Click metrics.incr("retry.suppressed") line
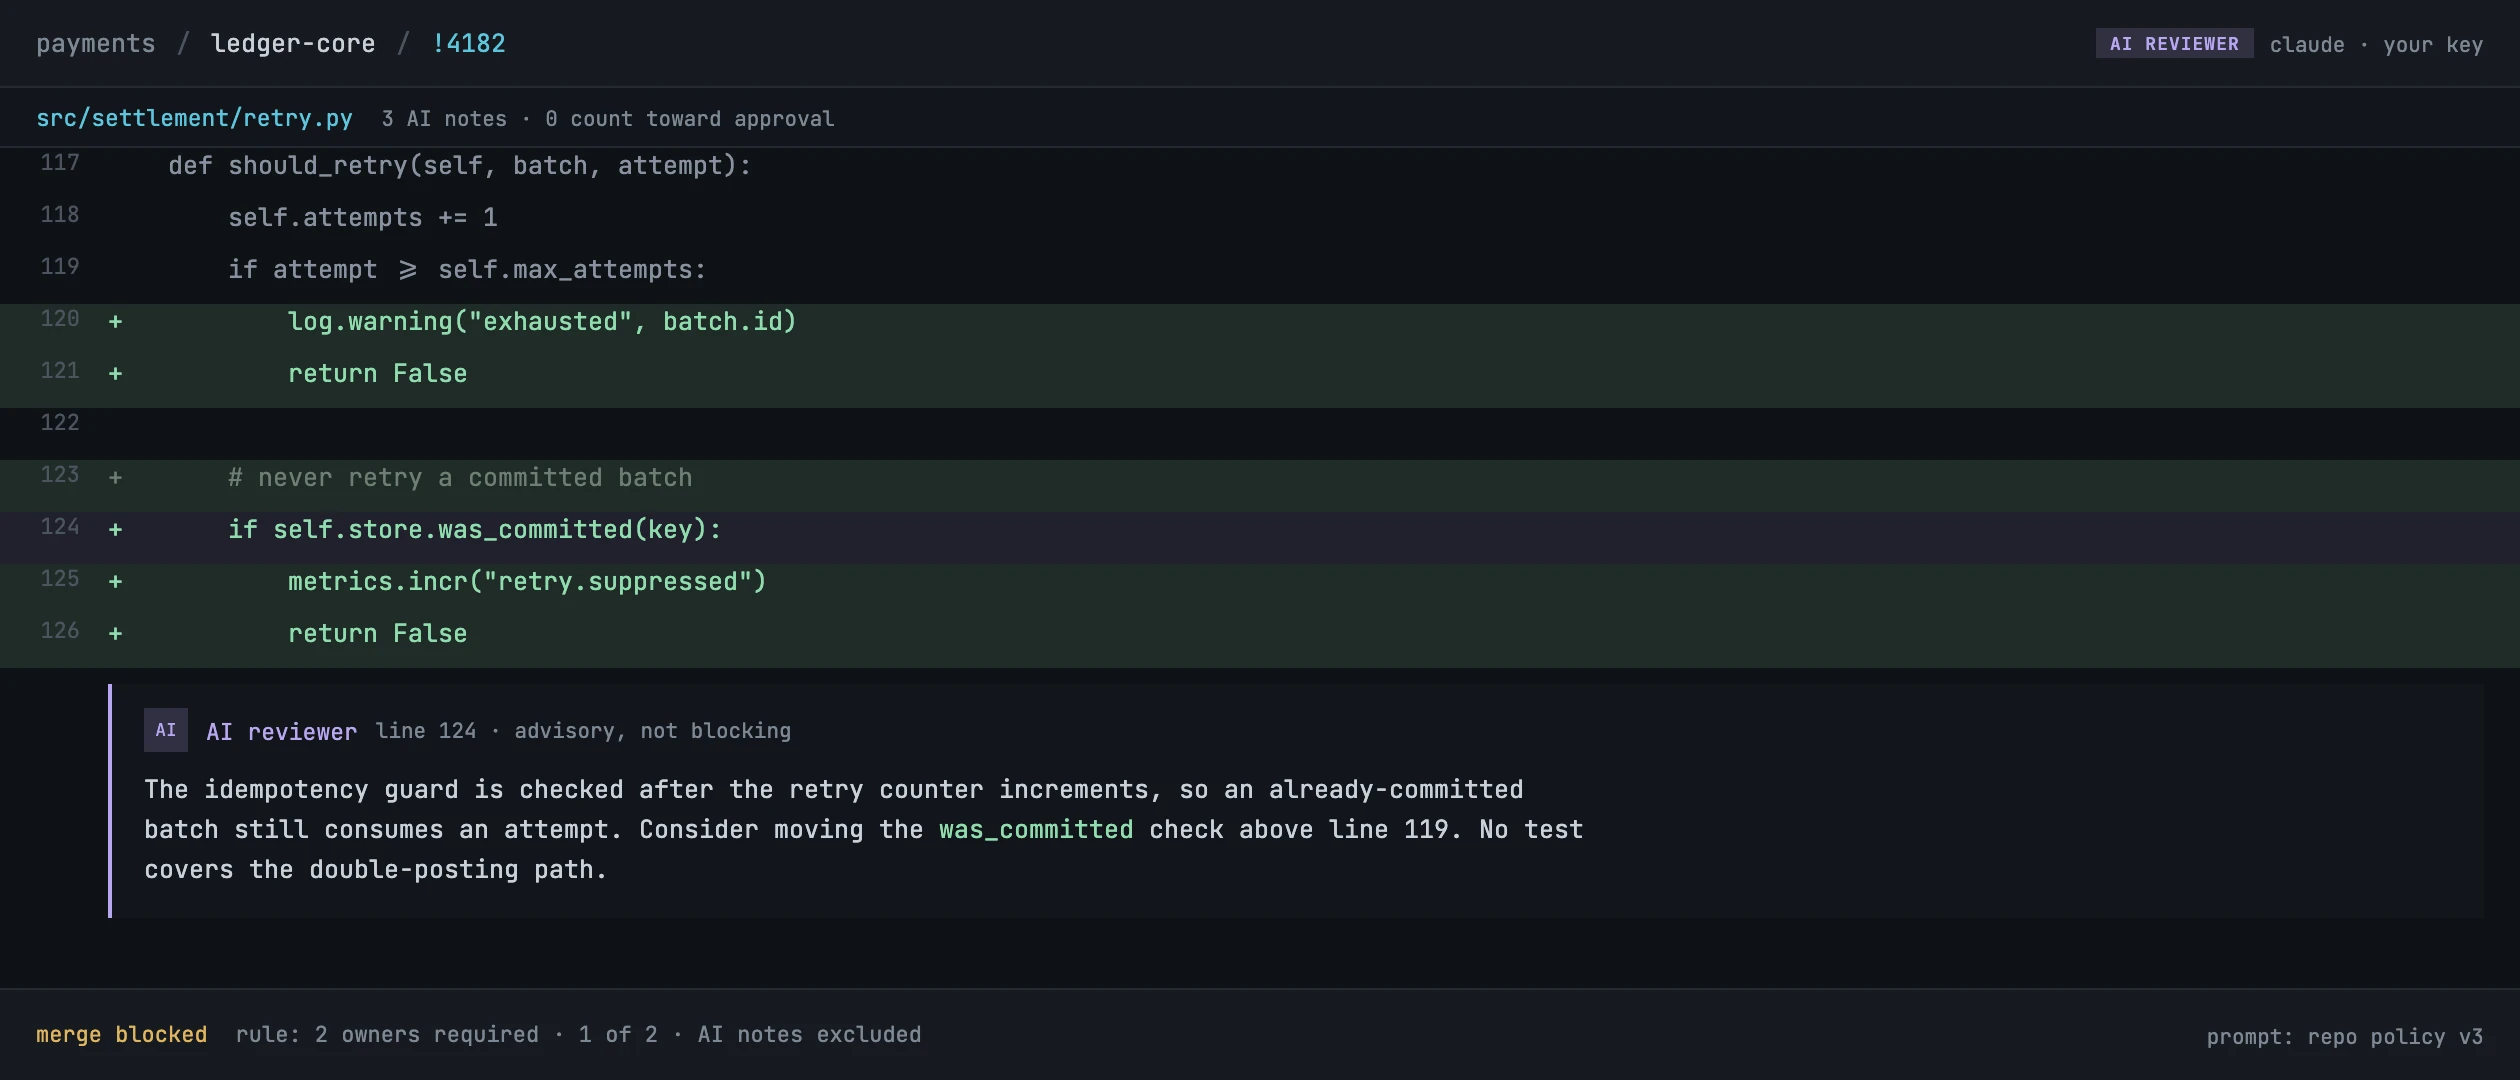The width and height of the screenshot is (2520, 1080). point(527,582)
